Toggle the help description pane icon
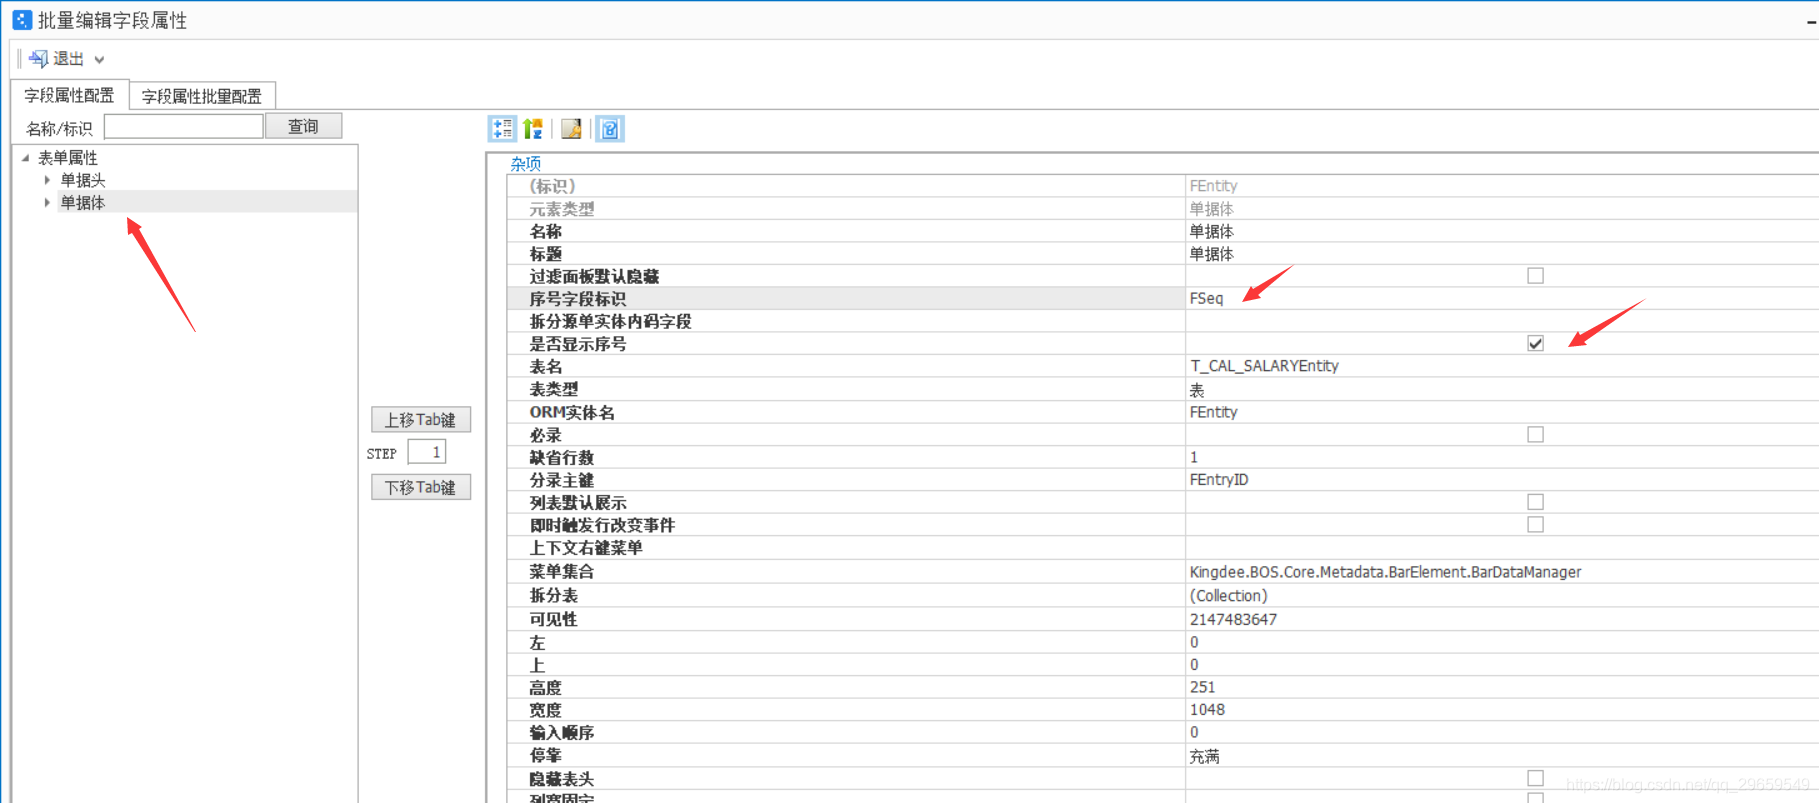Viewport: 1819px width, 803px height. pos(610,129)
